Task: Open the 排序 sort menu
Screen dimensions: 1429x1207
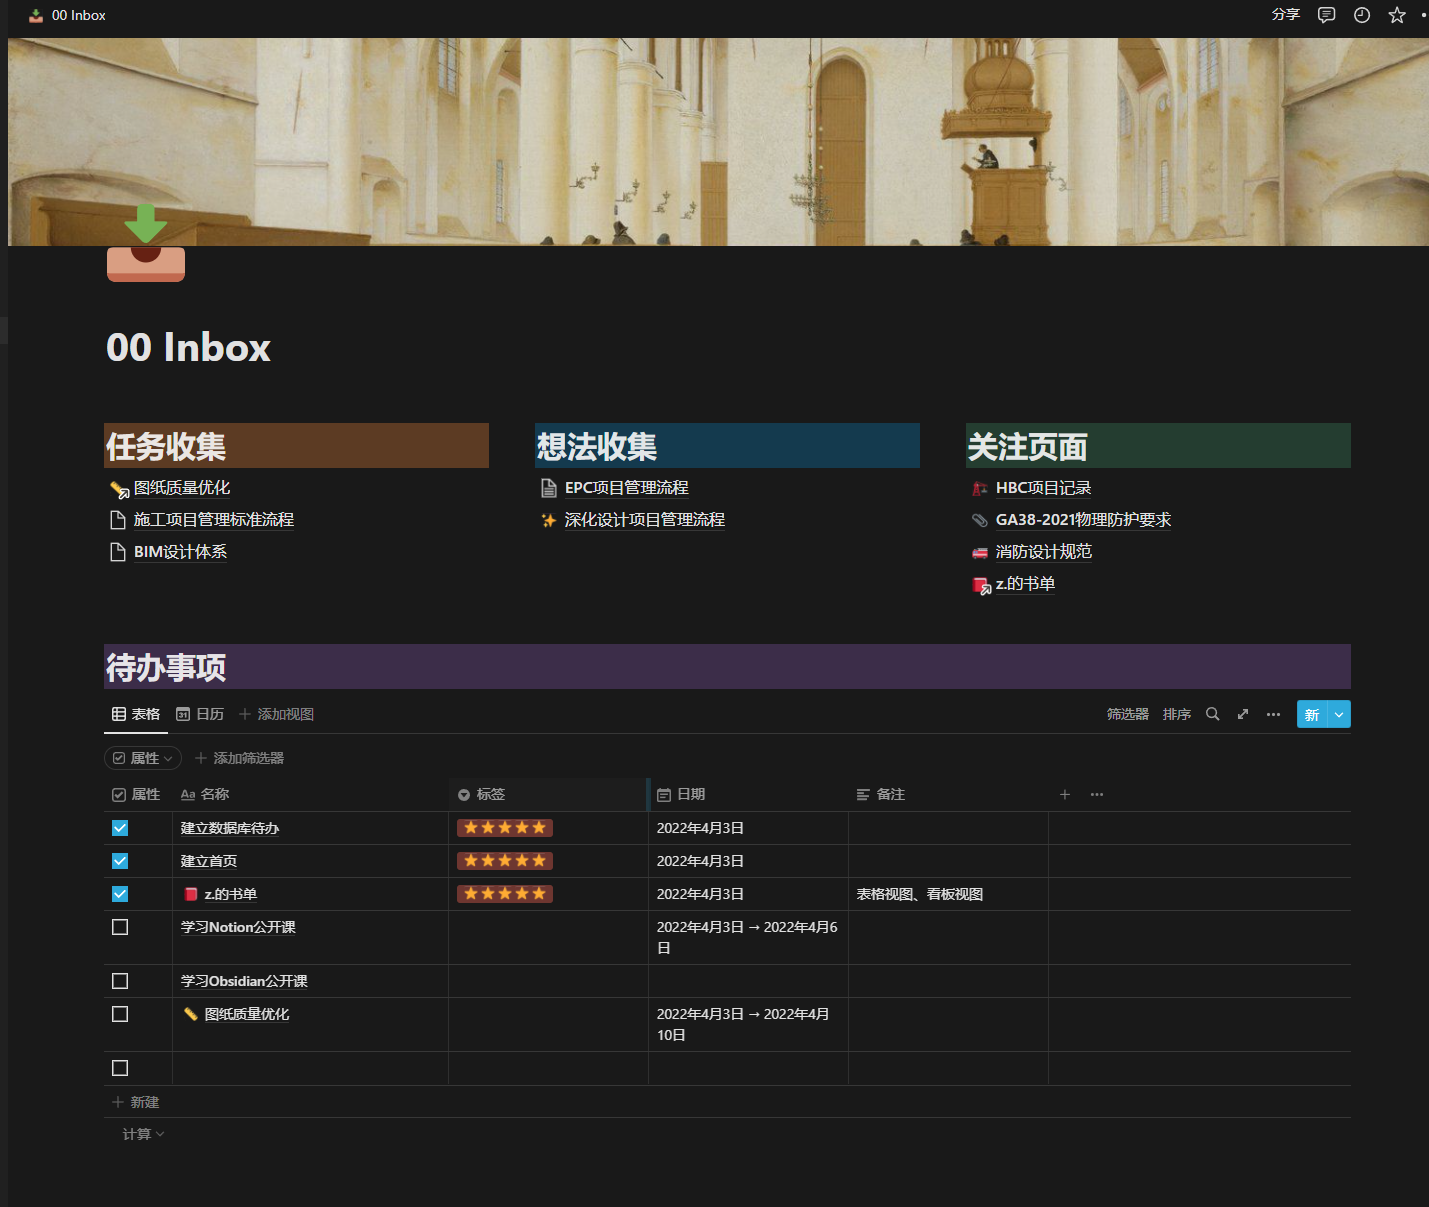Action: point(1177,714)
